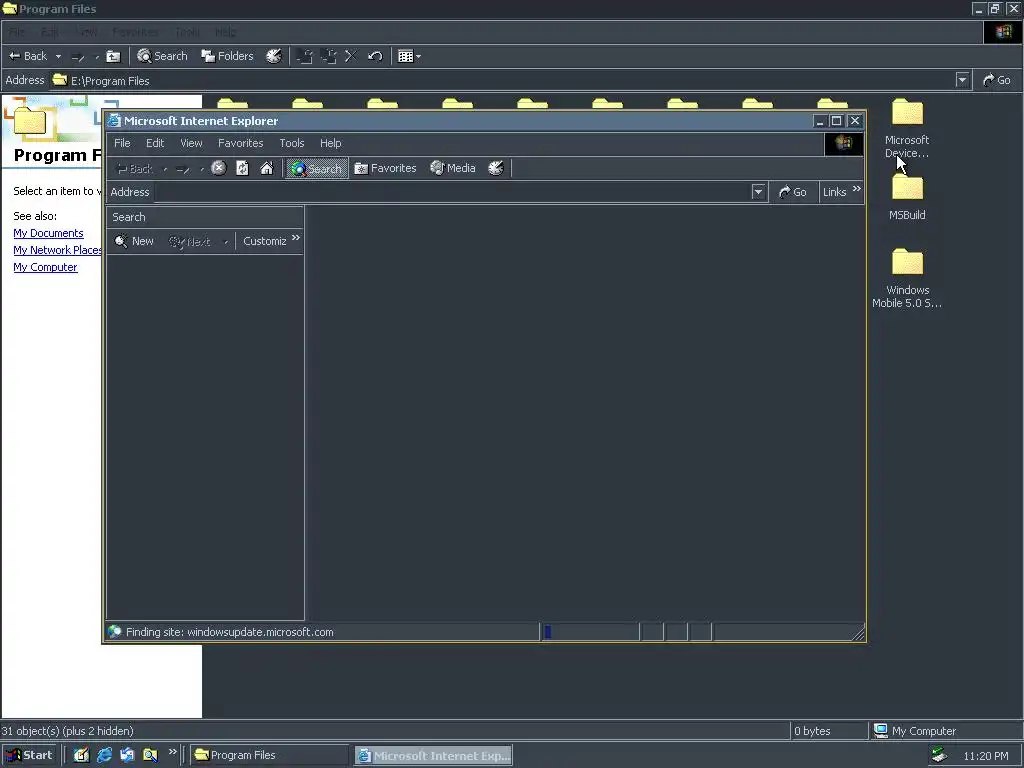Open the My Computer link
This screenshot has height=768, width=1024.
[x=45, y=267]
